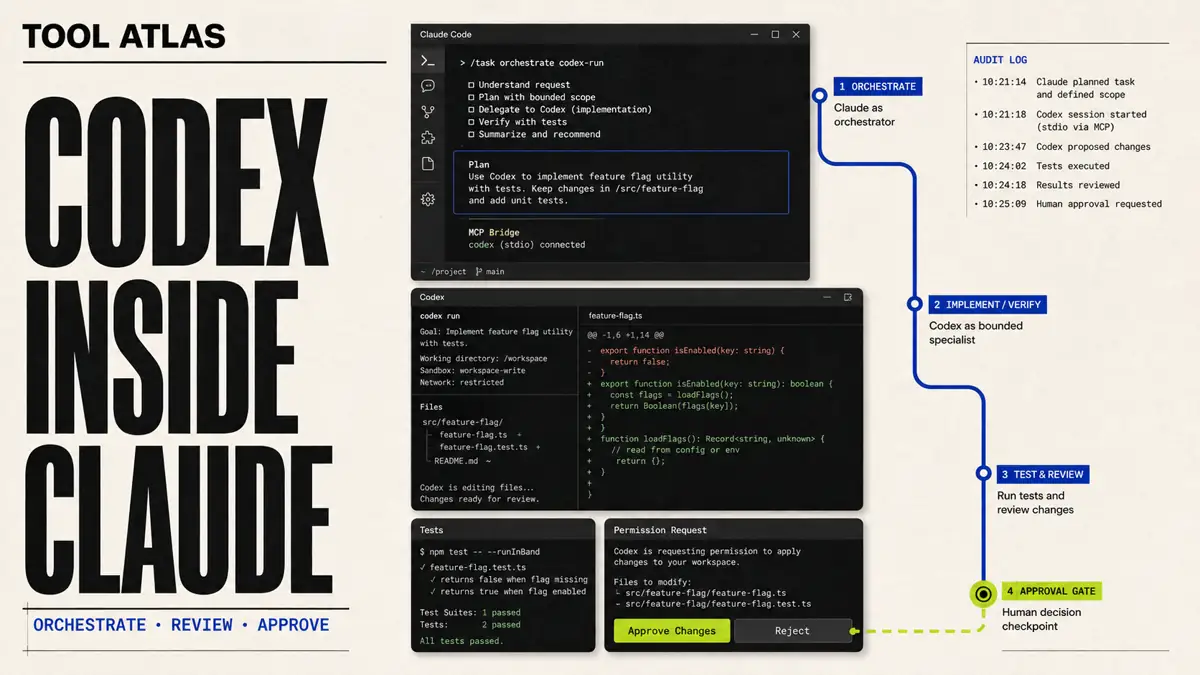Minimize the Codex window
Screen dimensions: 1200x675
pos(825,297)
